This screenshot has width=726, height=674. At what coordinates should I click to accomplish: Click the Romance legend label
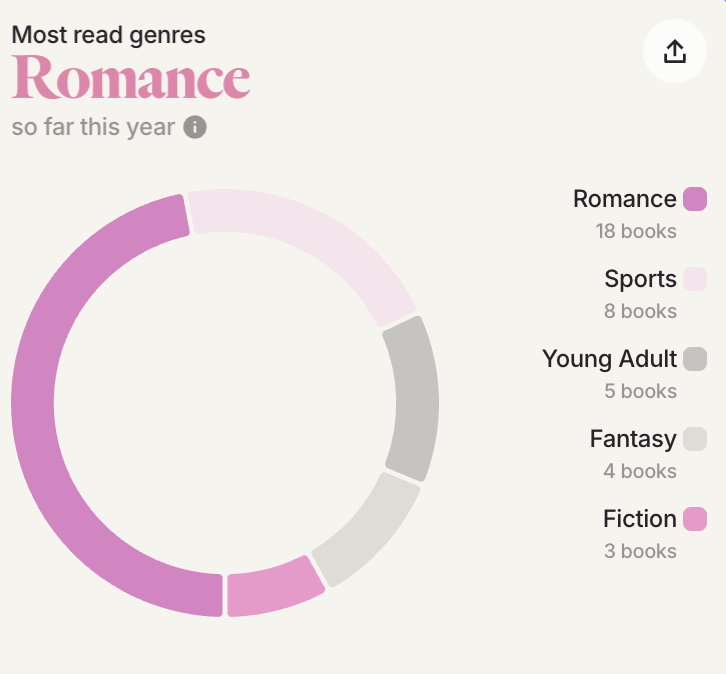[624, 199]
